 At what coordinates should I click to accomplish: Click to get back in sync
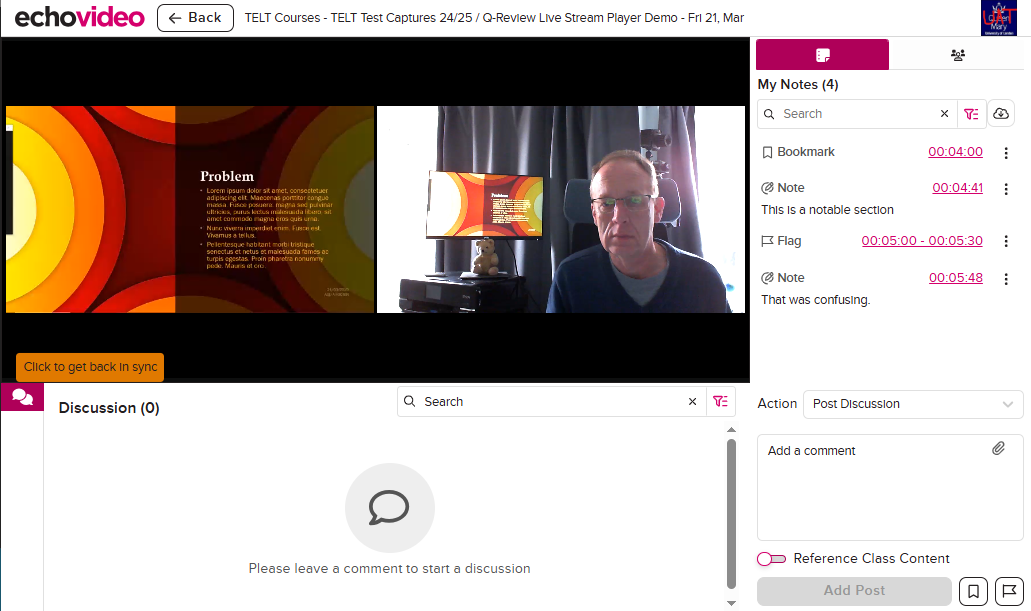click(89, 366)
